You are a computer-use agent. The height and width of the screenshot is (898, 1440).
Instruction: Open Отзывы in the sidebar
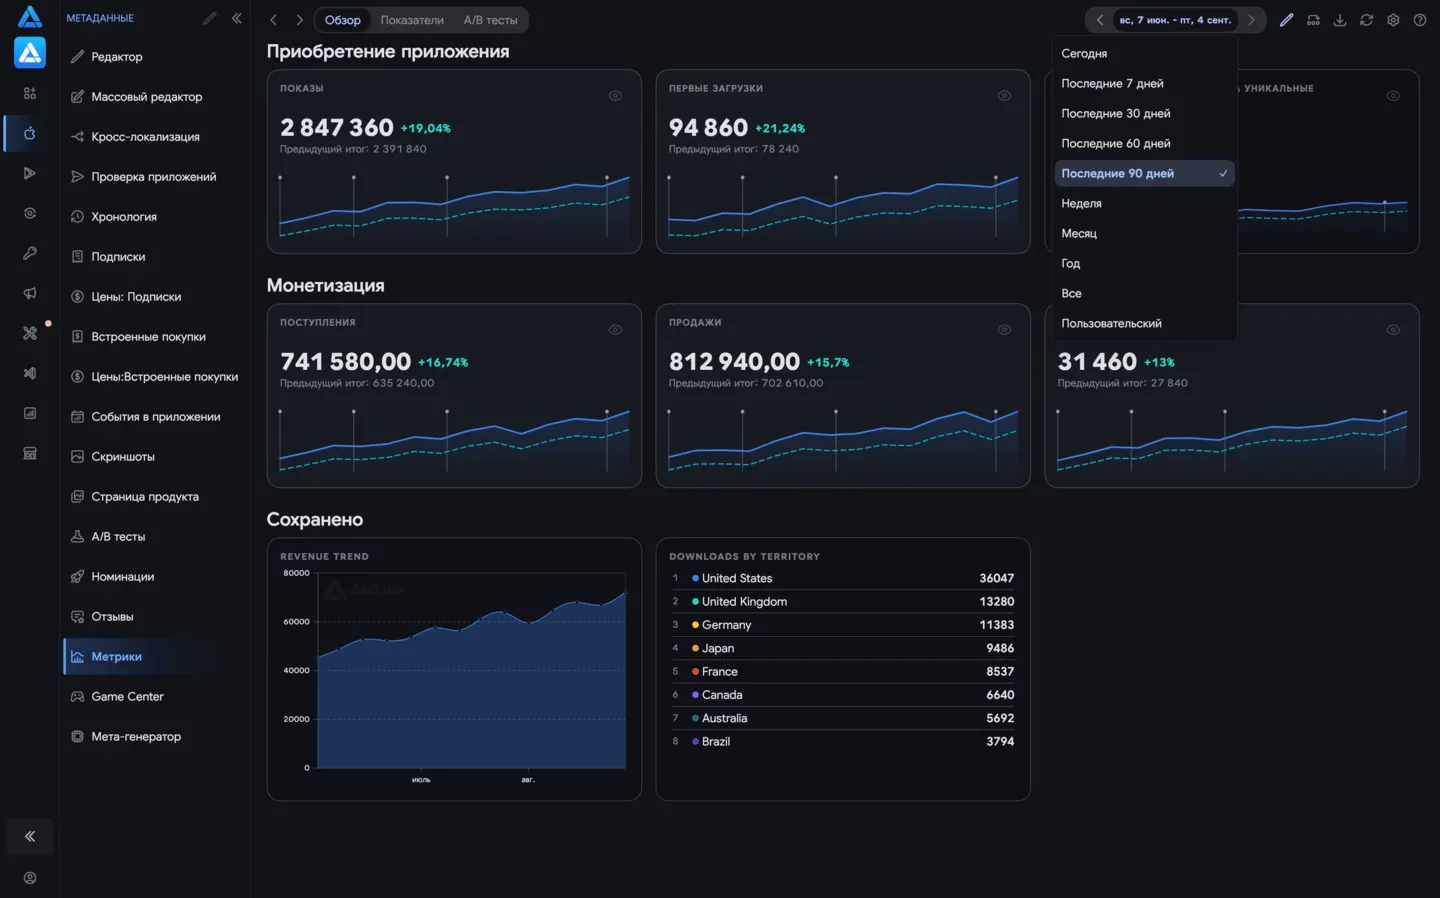tap(154, 617)
